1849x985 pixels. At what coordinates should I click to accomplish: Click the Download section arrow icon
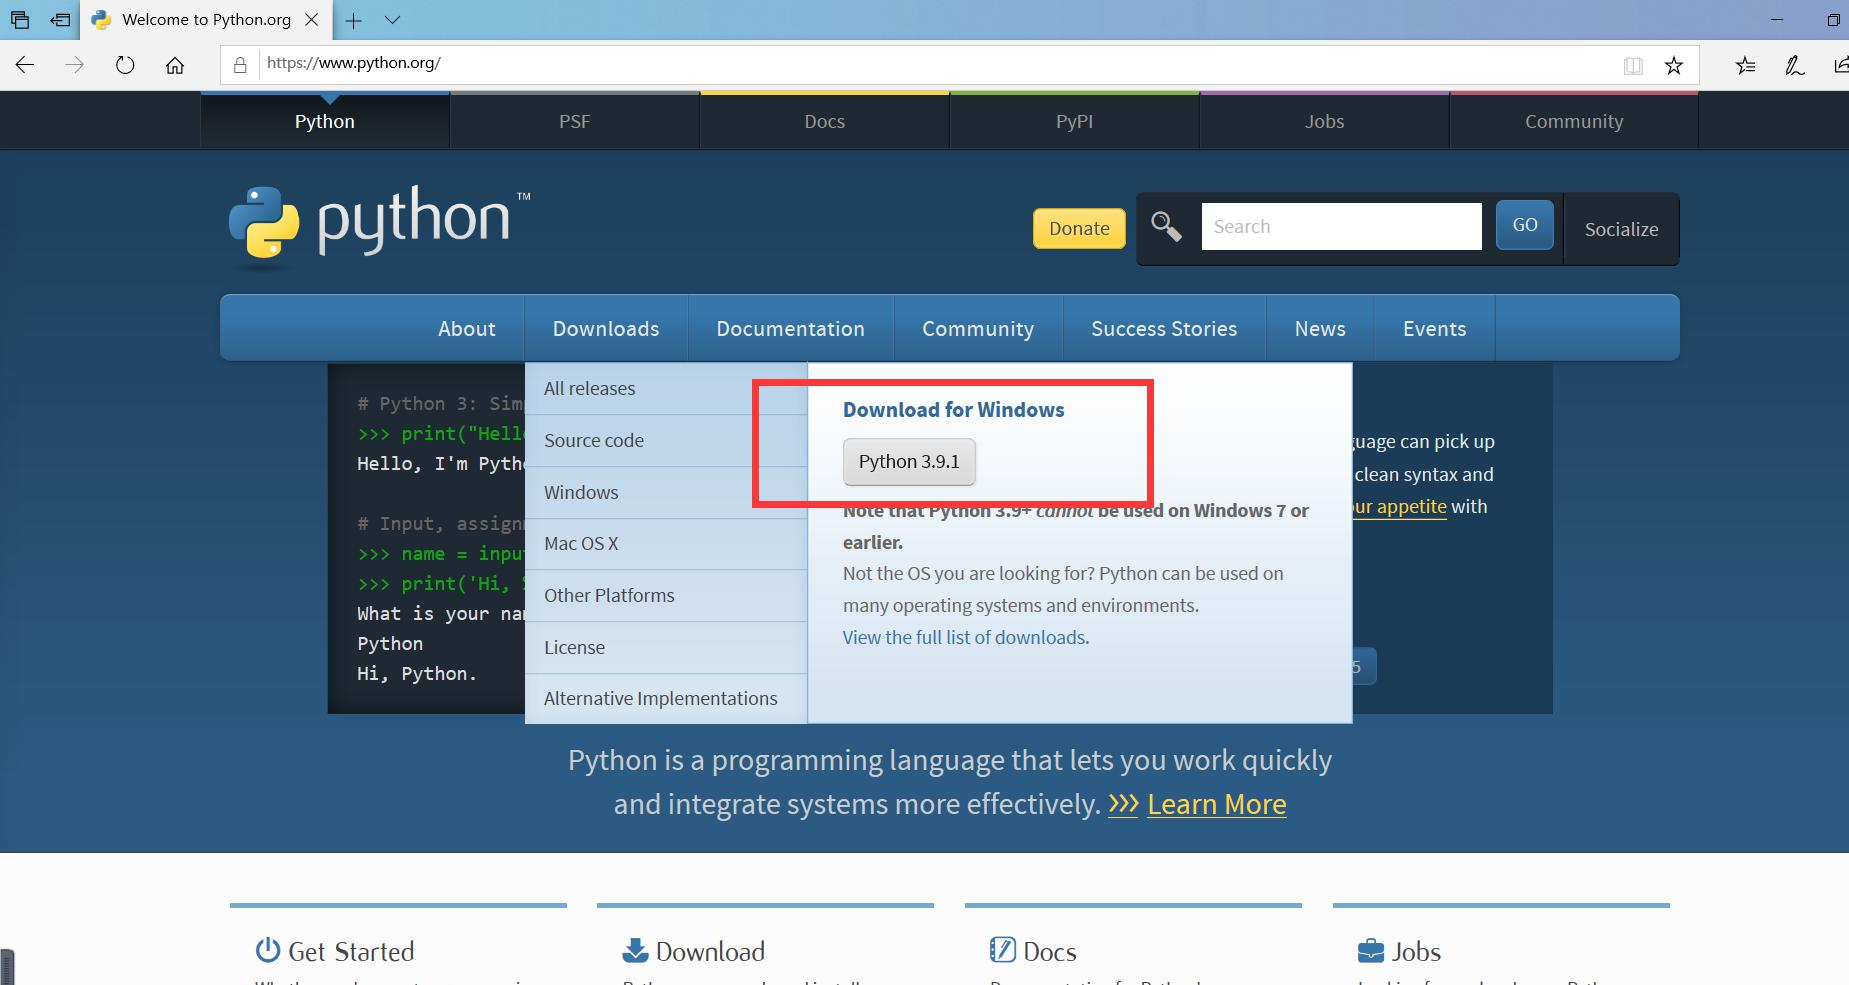pos(634,949)
